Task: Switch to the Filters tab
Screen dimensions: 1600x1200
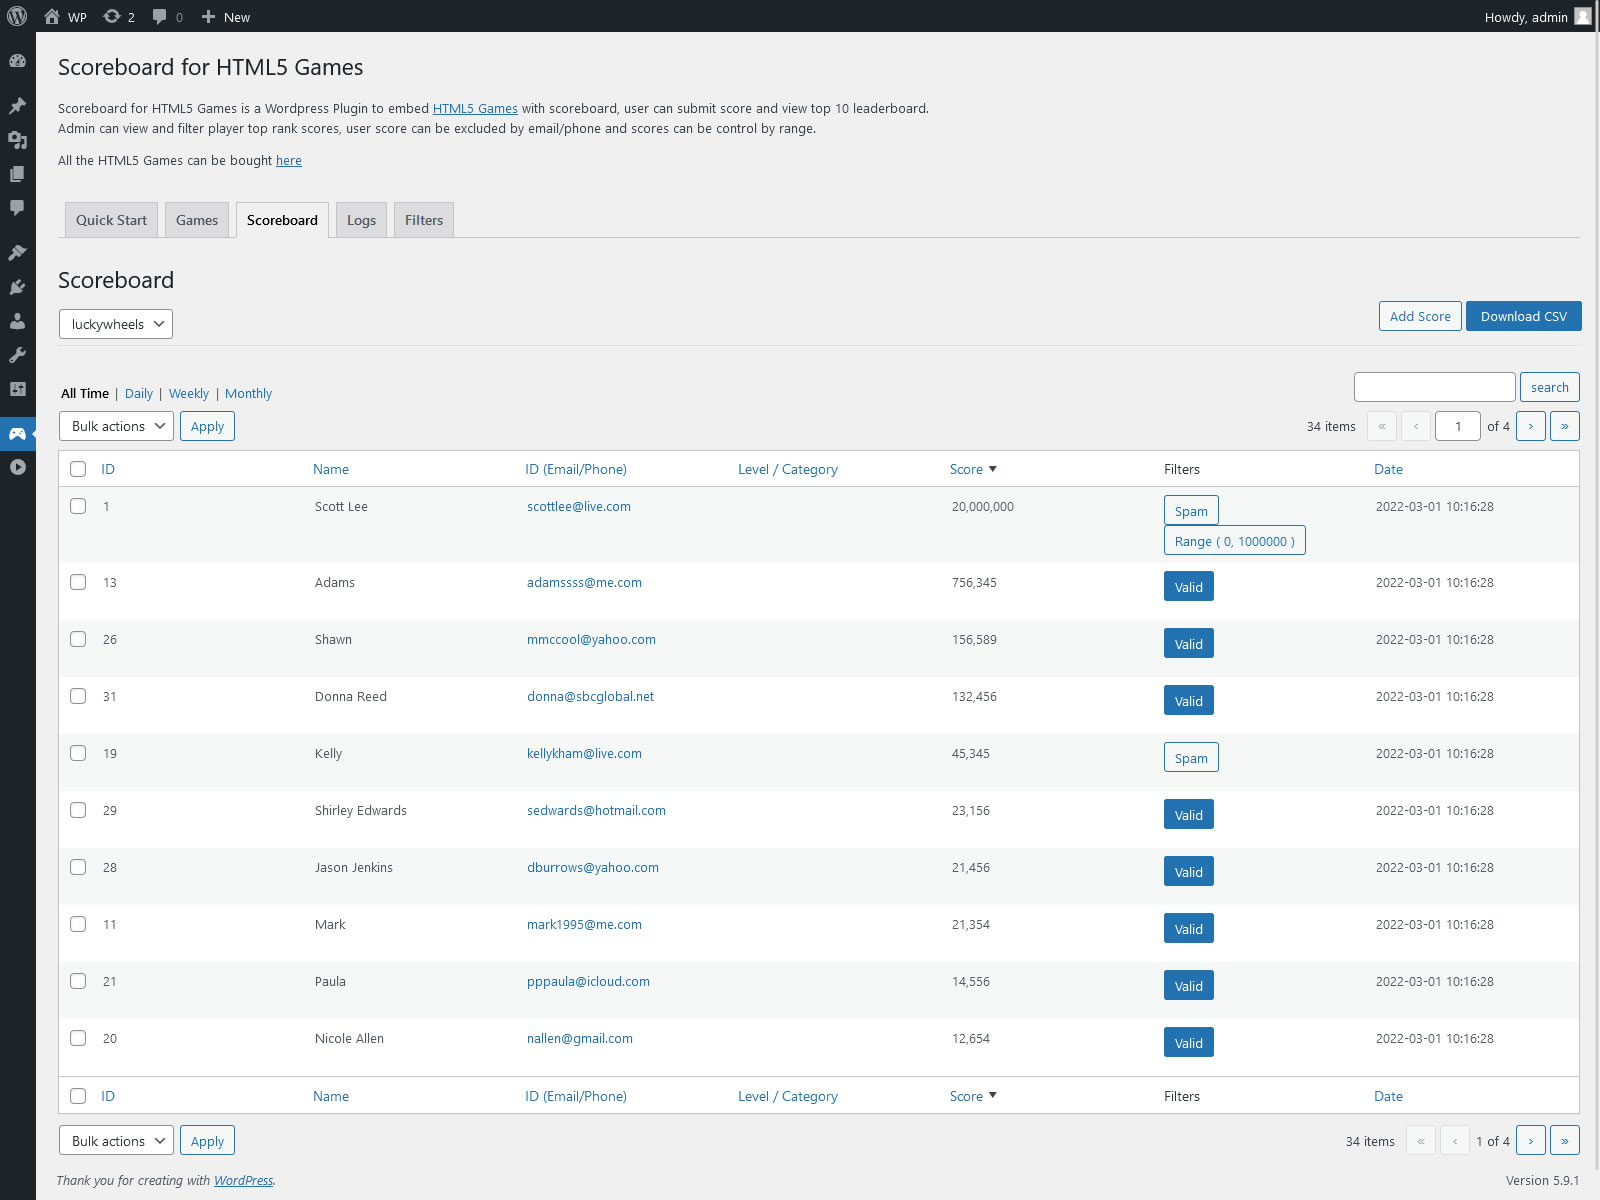Action: click(x=424, y=220)
